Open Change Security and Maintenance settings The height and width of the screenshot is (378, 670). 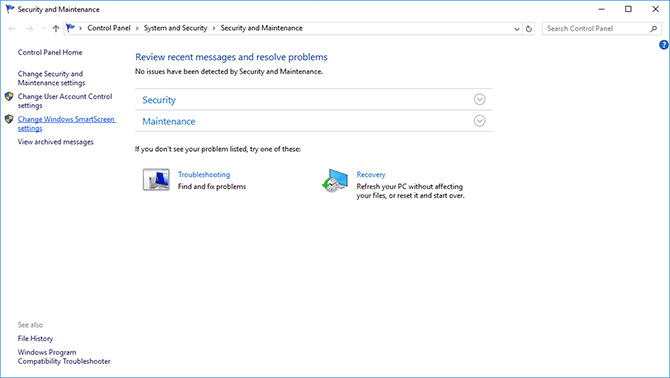pyautogui.click(x=51, y=78)
